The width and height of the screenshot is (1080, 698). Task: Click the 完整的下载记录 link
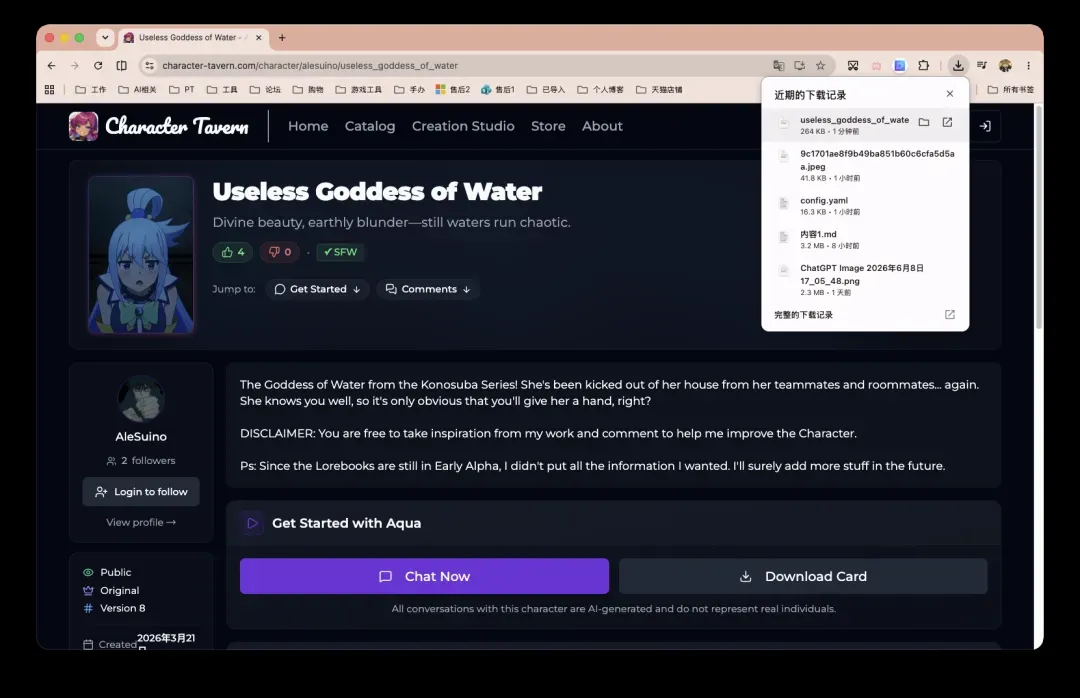coord(803,315)
